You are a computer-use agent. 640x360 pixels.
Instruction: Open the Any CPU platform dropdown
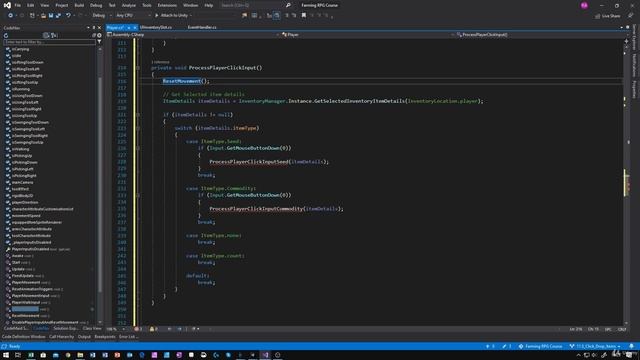coord(133,16)
